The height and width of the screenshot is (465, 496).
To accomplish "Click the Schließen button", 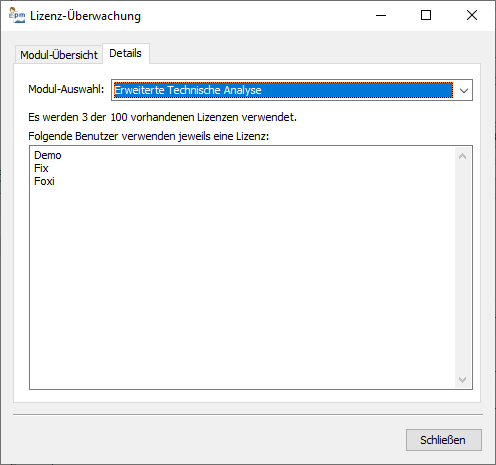I will (444, 440).
